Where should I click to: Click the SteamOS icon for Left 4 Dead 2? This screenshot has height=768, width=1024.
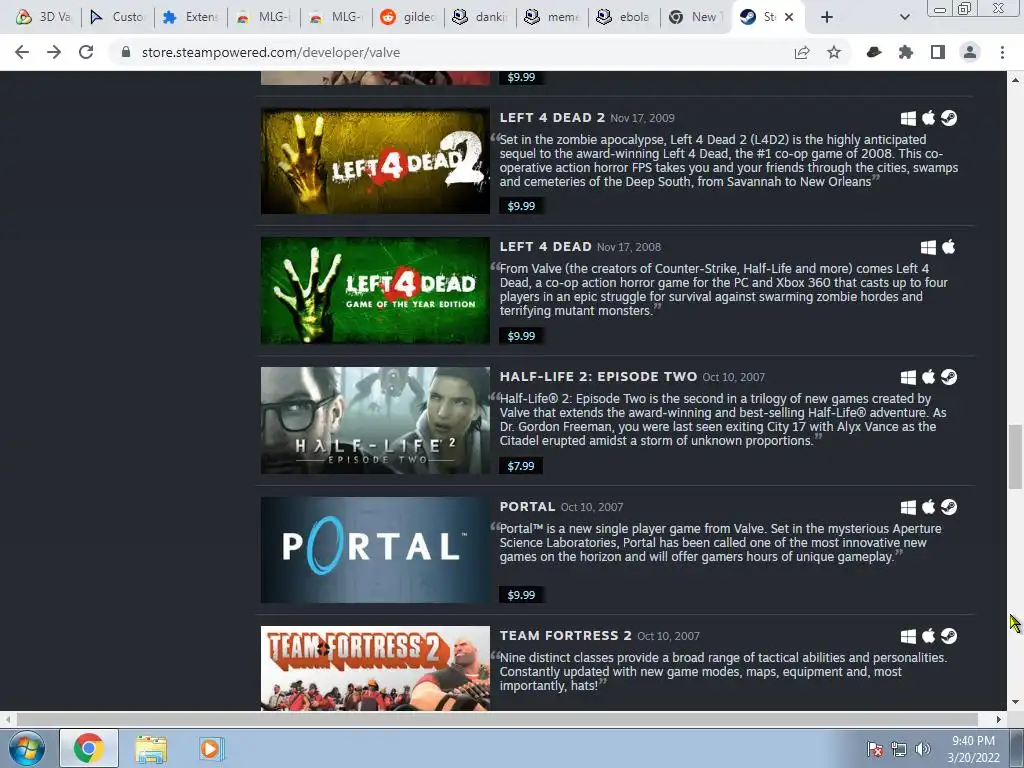pos(949,118)
